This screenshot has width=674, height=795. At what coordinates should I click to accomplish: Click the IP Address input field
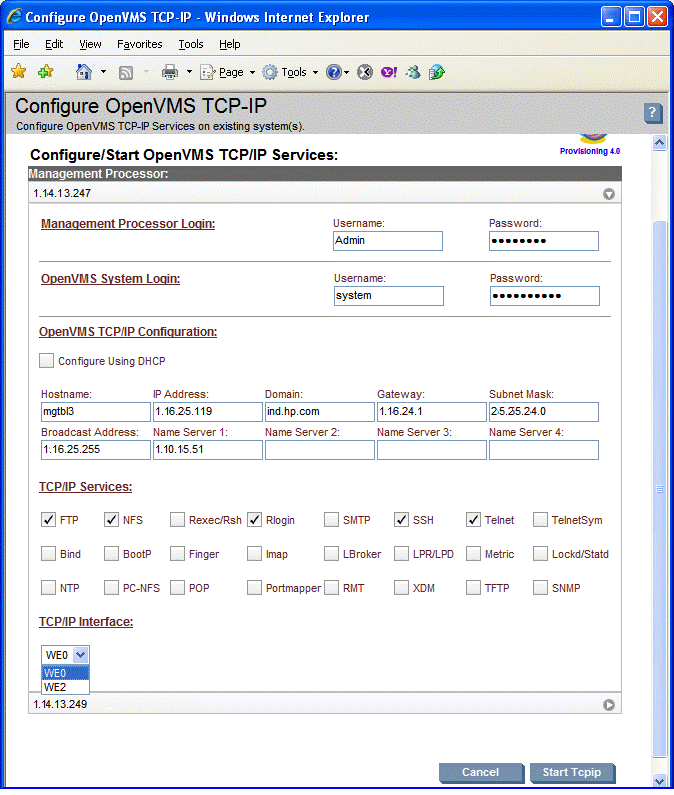tap(208, 412)
